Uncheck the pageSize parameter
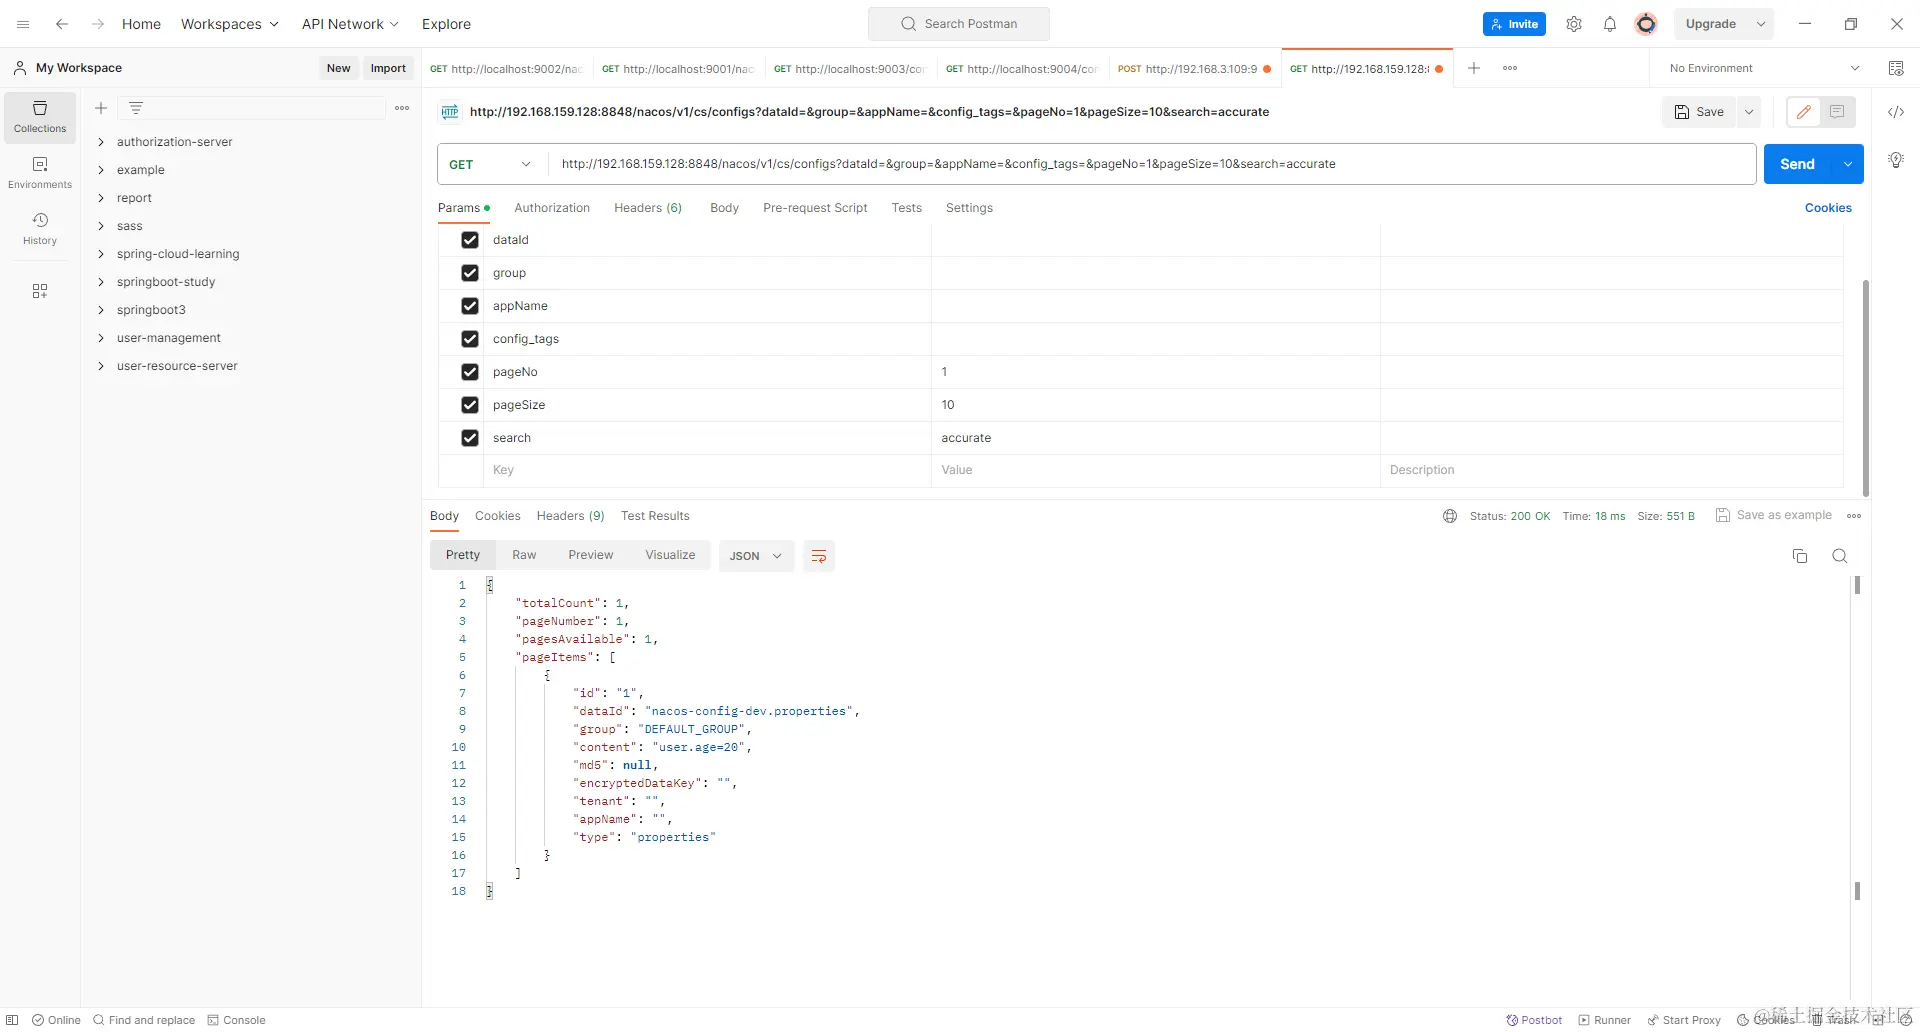Image resolution: width=1920 pixels, height=1032 pixels. [x=470, y=405]
